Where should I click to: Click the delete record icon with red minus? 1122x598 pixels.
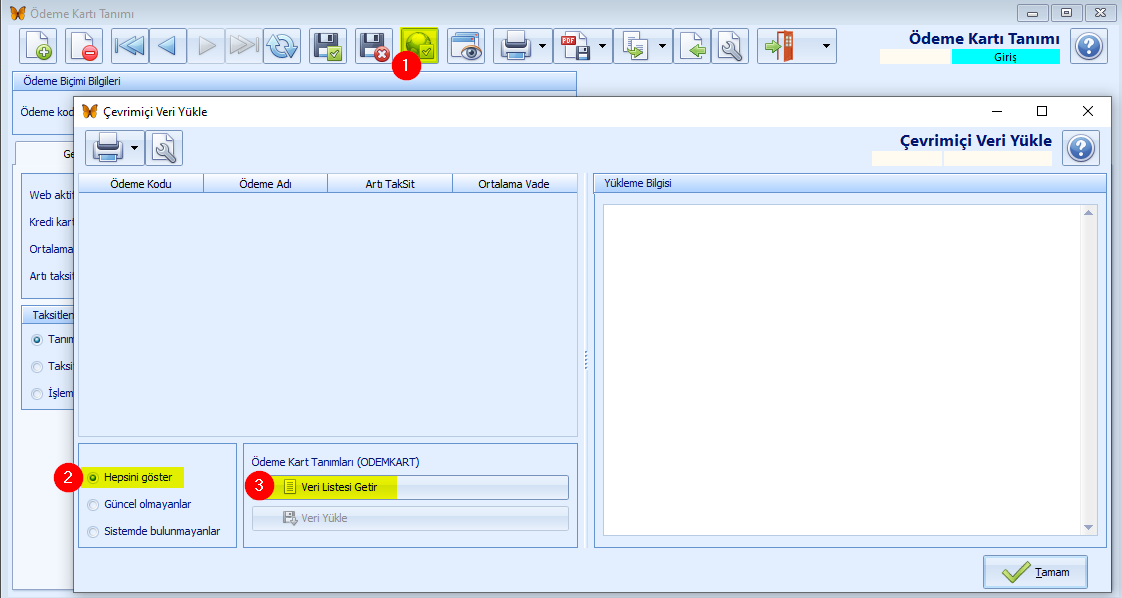84,46
